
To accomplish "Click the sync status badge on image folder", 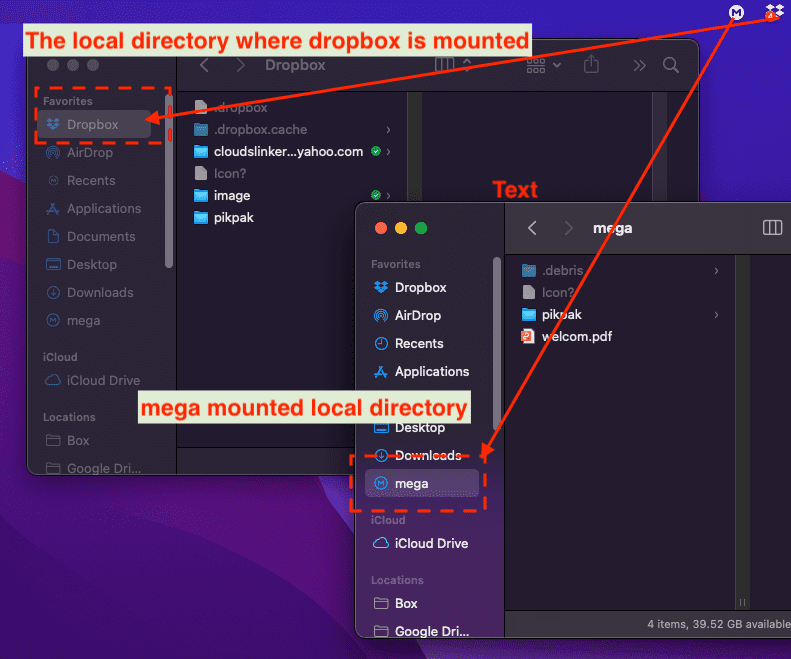I will [376, 195].
